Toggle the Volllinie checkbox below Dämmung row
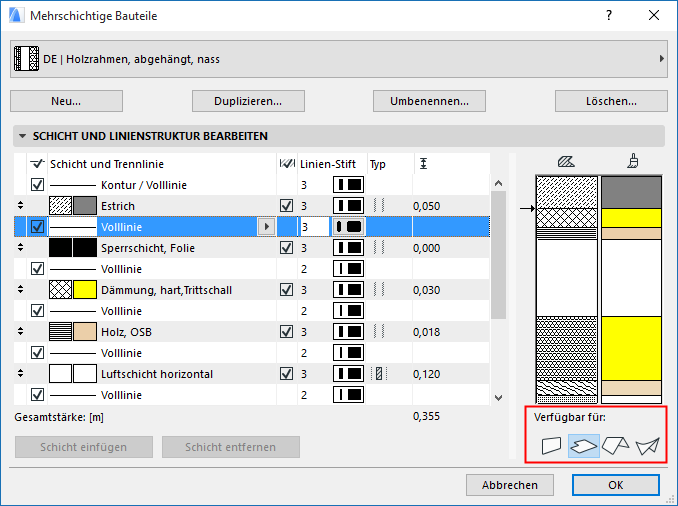Screen dimensions: 678x506 pos(38,311)
